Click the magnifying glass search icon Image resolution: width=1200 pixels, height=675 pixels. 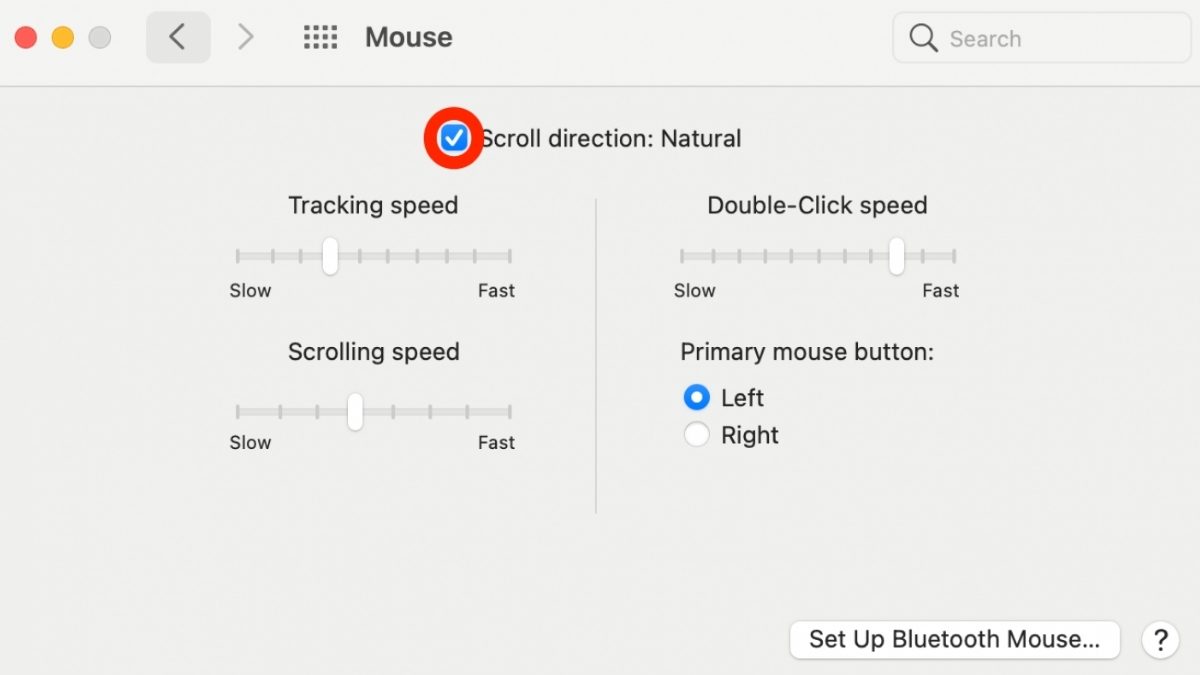click(x=923, y=39)
